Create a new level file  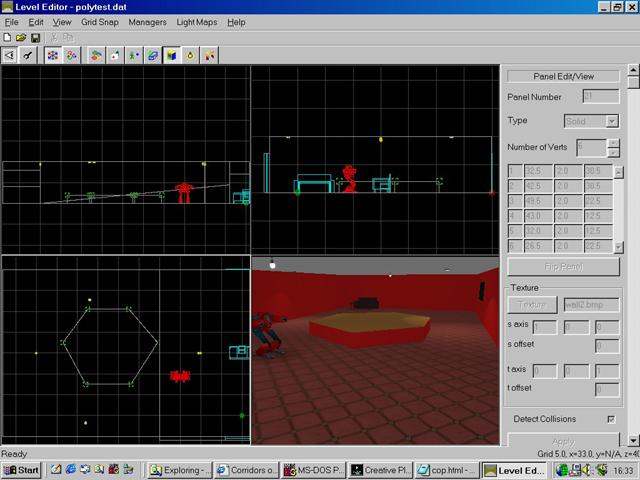[x=7, y=38]
